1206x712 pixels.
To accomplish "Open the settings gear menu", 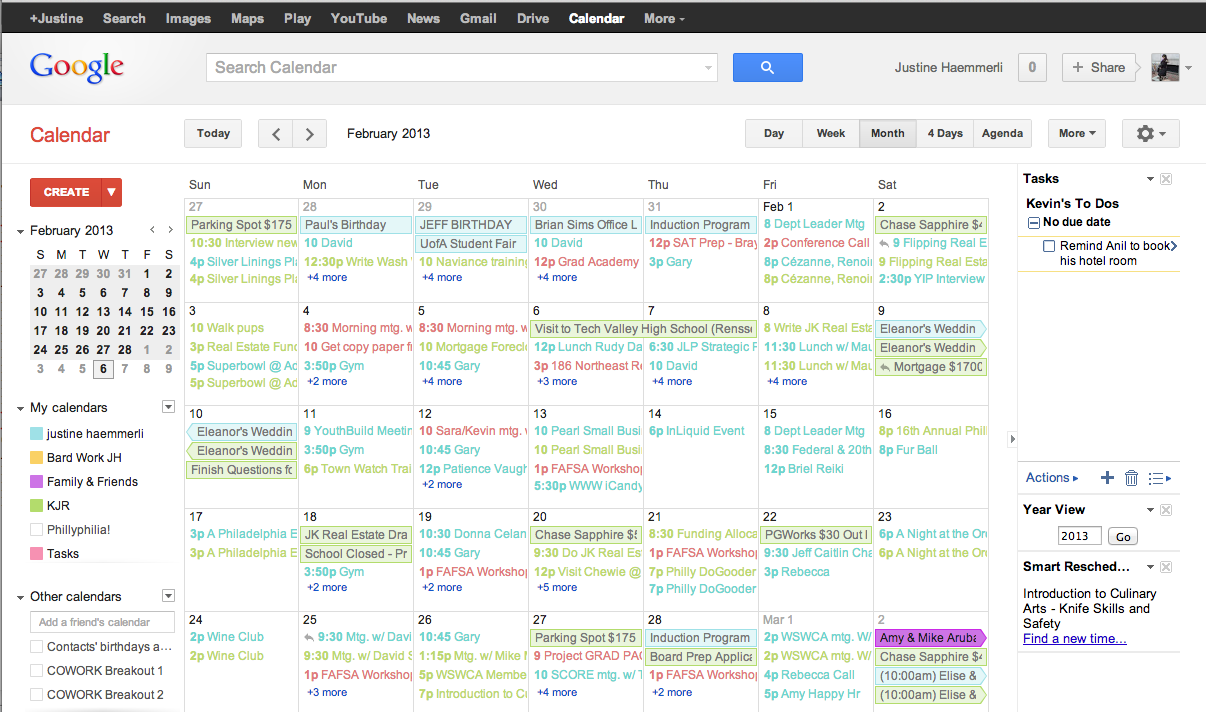I will pyautogui.click(x=1151, y=133).
